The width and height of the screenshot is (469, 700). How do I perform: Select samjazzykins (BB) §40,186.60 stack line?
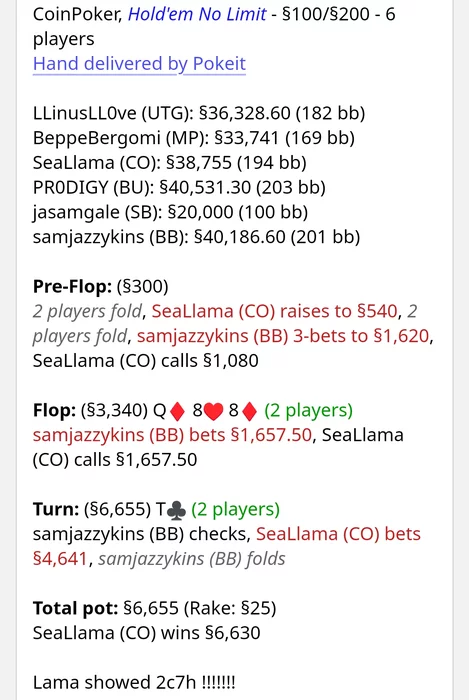click(196, 237)
